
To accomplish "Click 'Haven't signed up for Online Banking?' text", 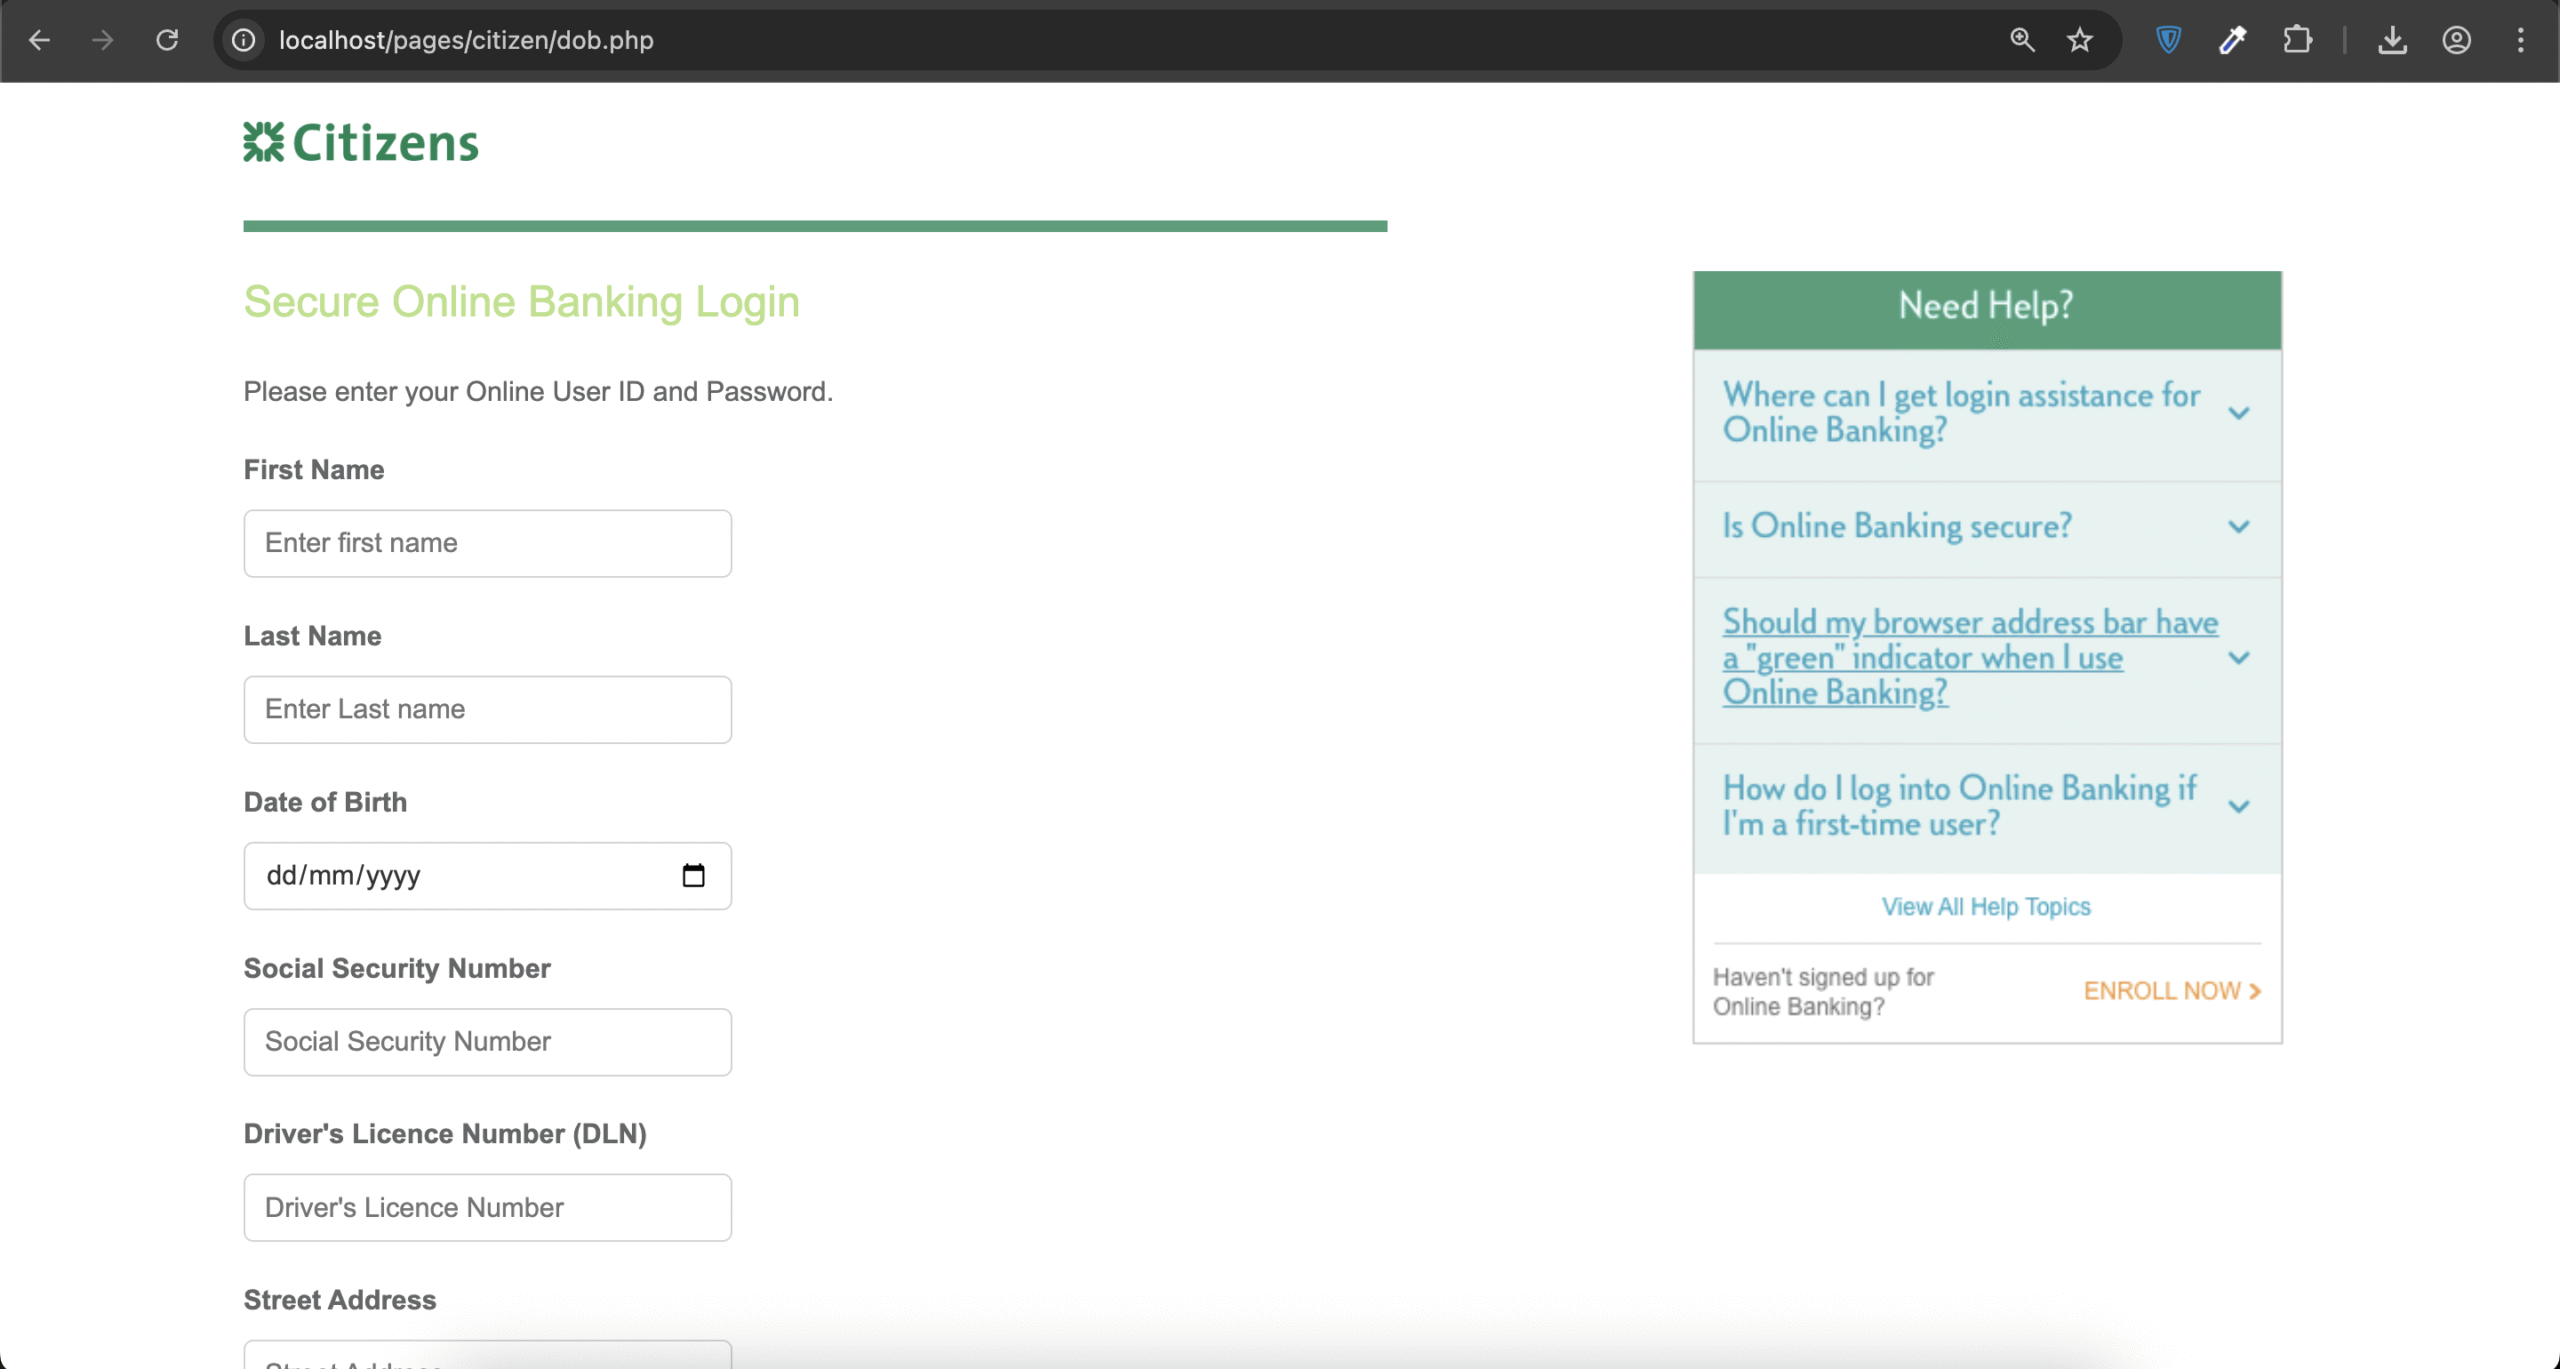I will [x=1823, y=991].
